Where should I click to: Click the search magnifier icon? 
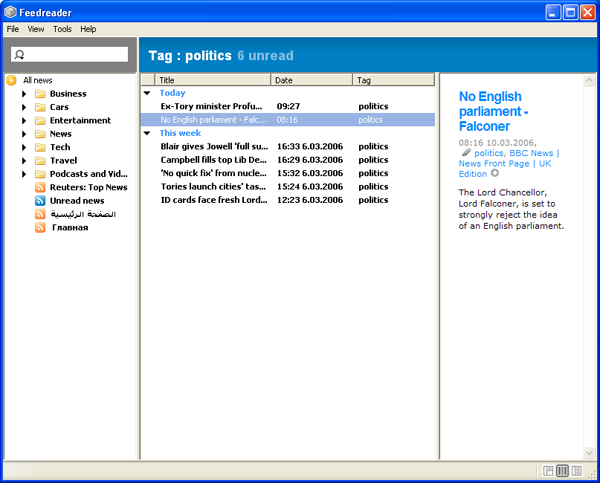pyautogui.click(x=19, y=54)
